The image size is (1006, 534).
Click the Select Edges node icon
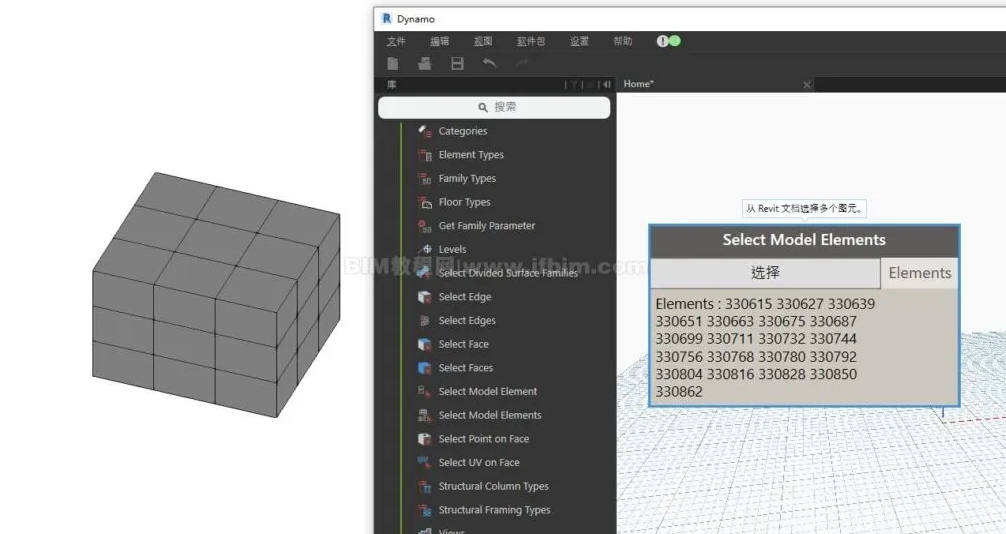[x=424, y=320]
